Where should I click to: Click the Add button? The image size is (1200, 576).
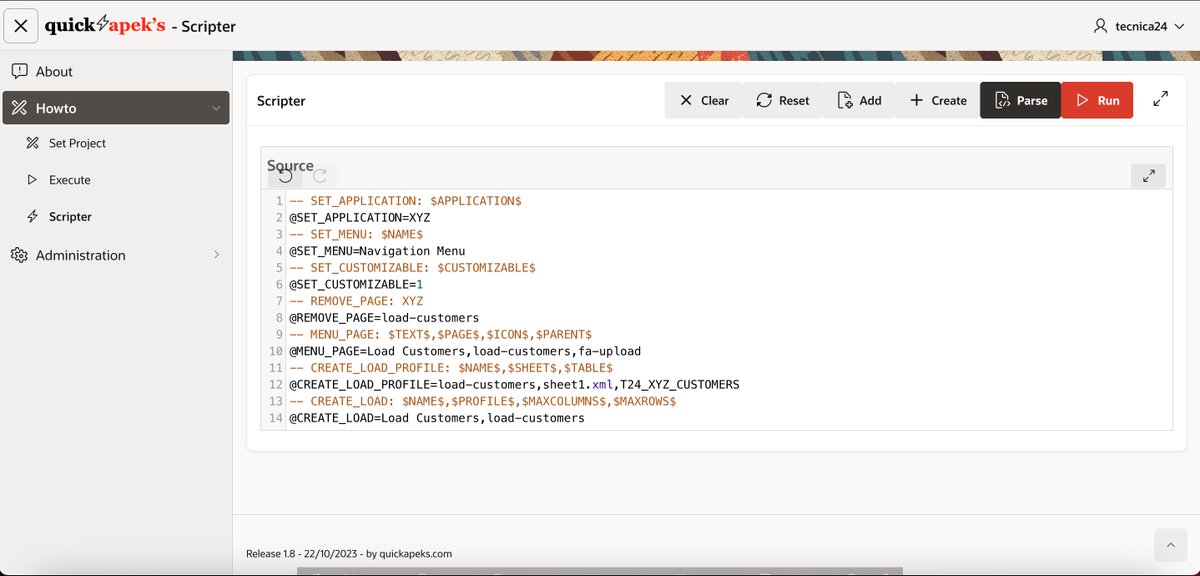[x=859, y=100]
